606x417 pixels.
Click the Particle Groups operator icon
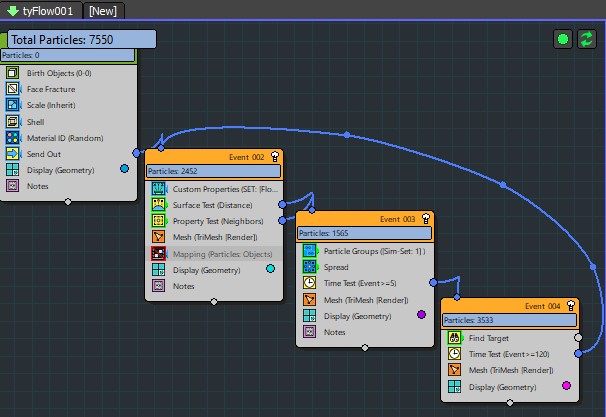click(310, 251)
